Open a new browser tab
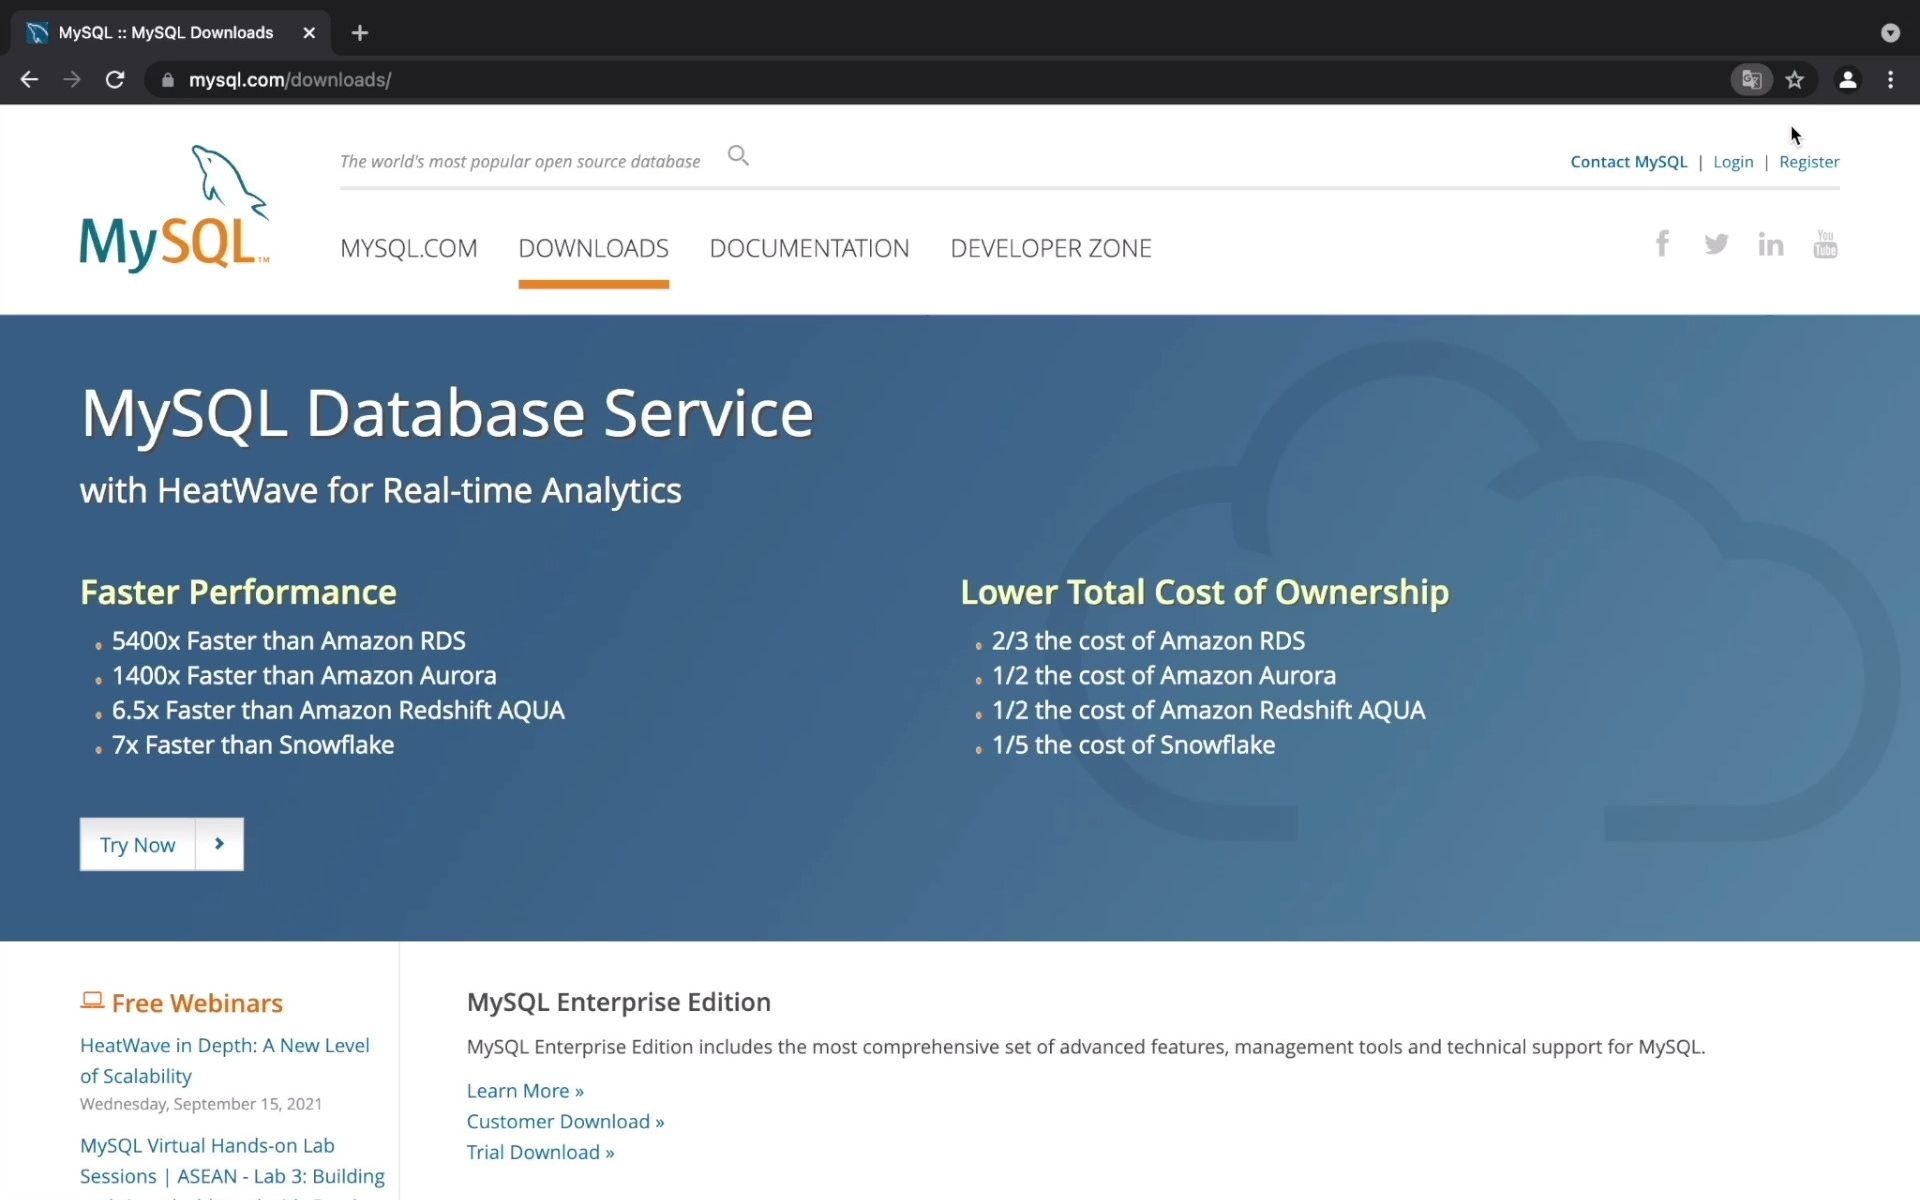Screen dimensions: 1920x1200 pos(360,33)
